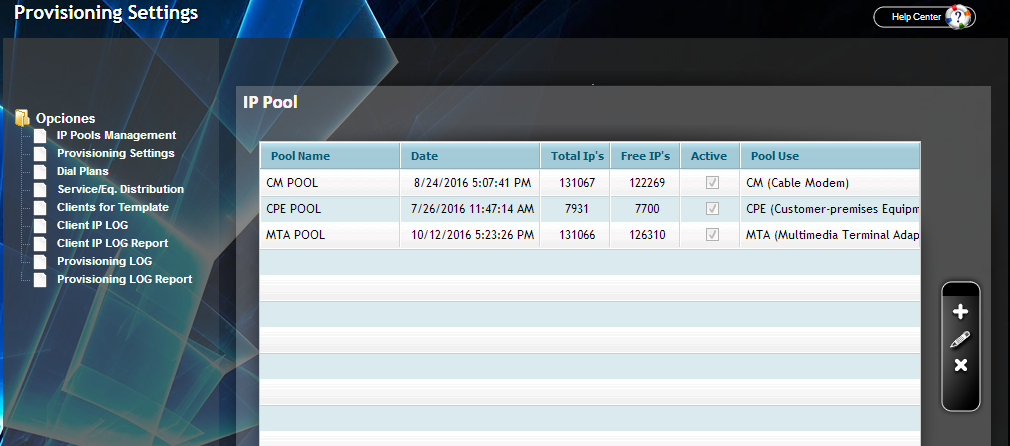Click the Help Center question mark icon
Image resolution: width=1010 pixels, height=446 pixels.
tap(959, 17)
